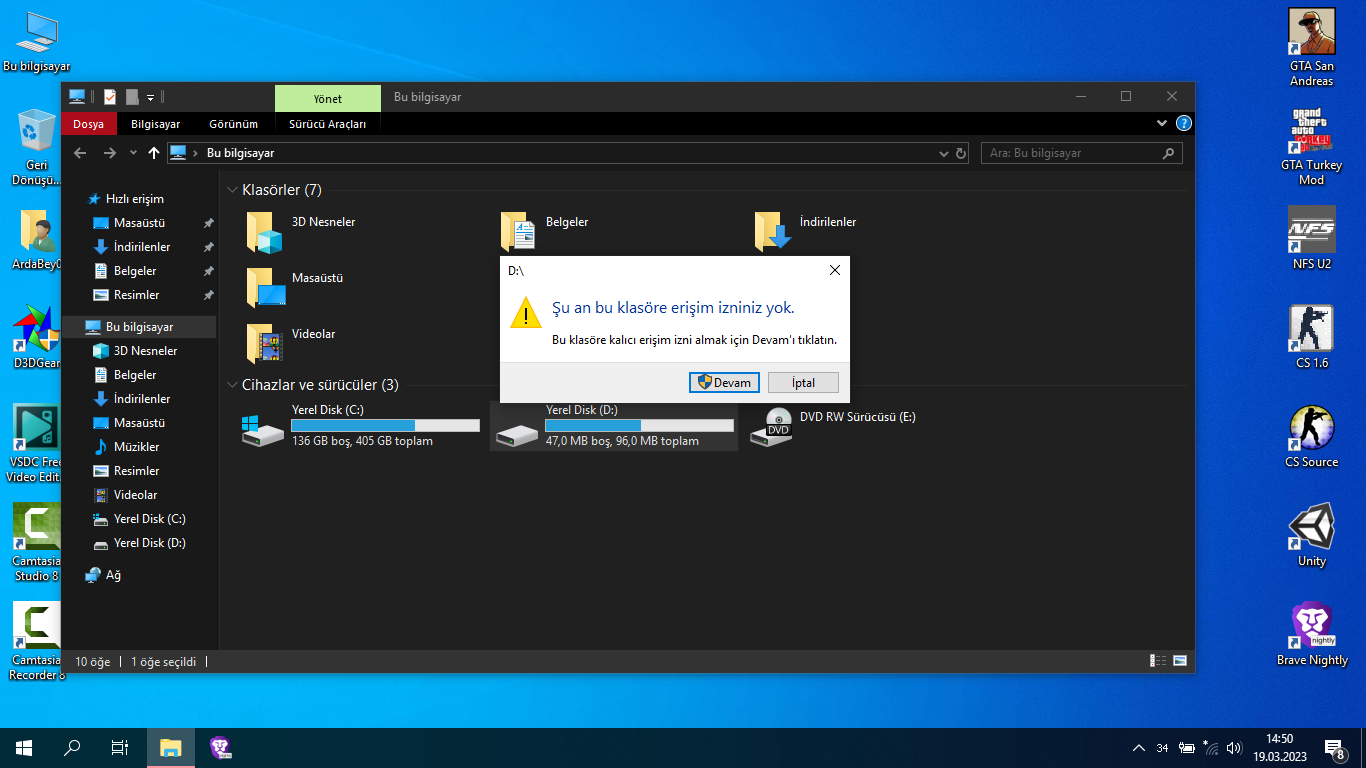Select the CS Source desktop shortcut

click(1311, 436)
